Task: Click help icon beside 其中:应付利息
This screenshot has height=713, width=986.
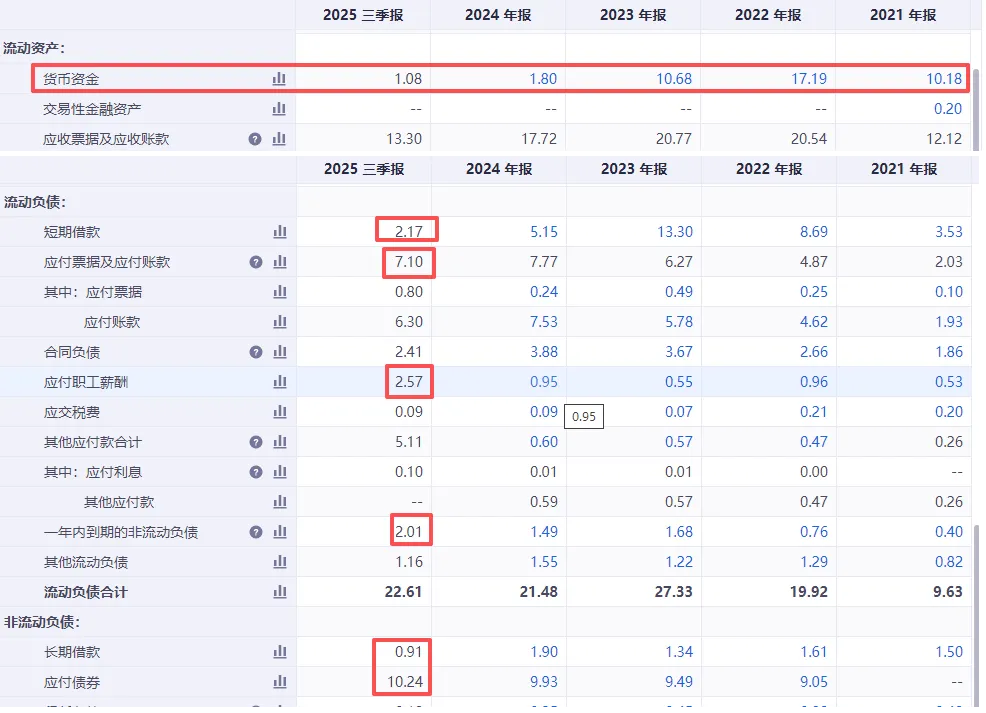Action: tap(256, 472)
